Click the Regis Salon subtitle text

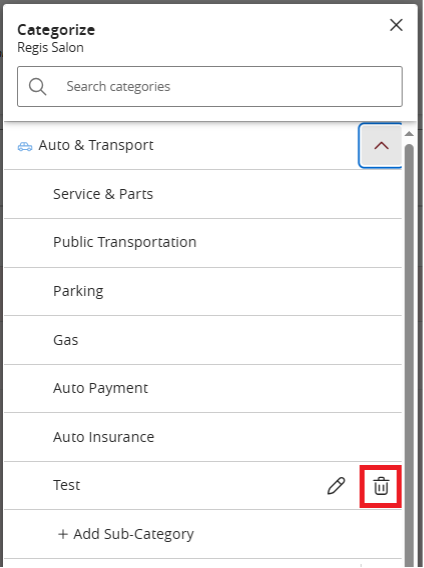point(50,48)
